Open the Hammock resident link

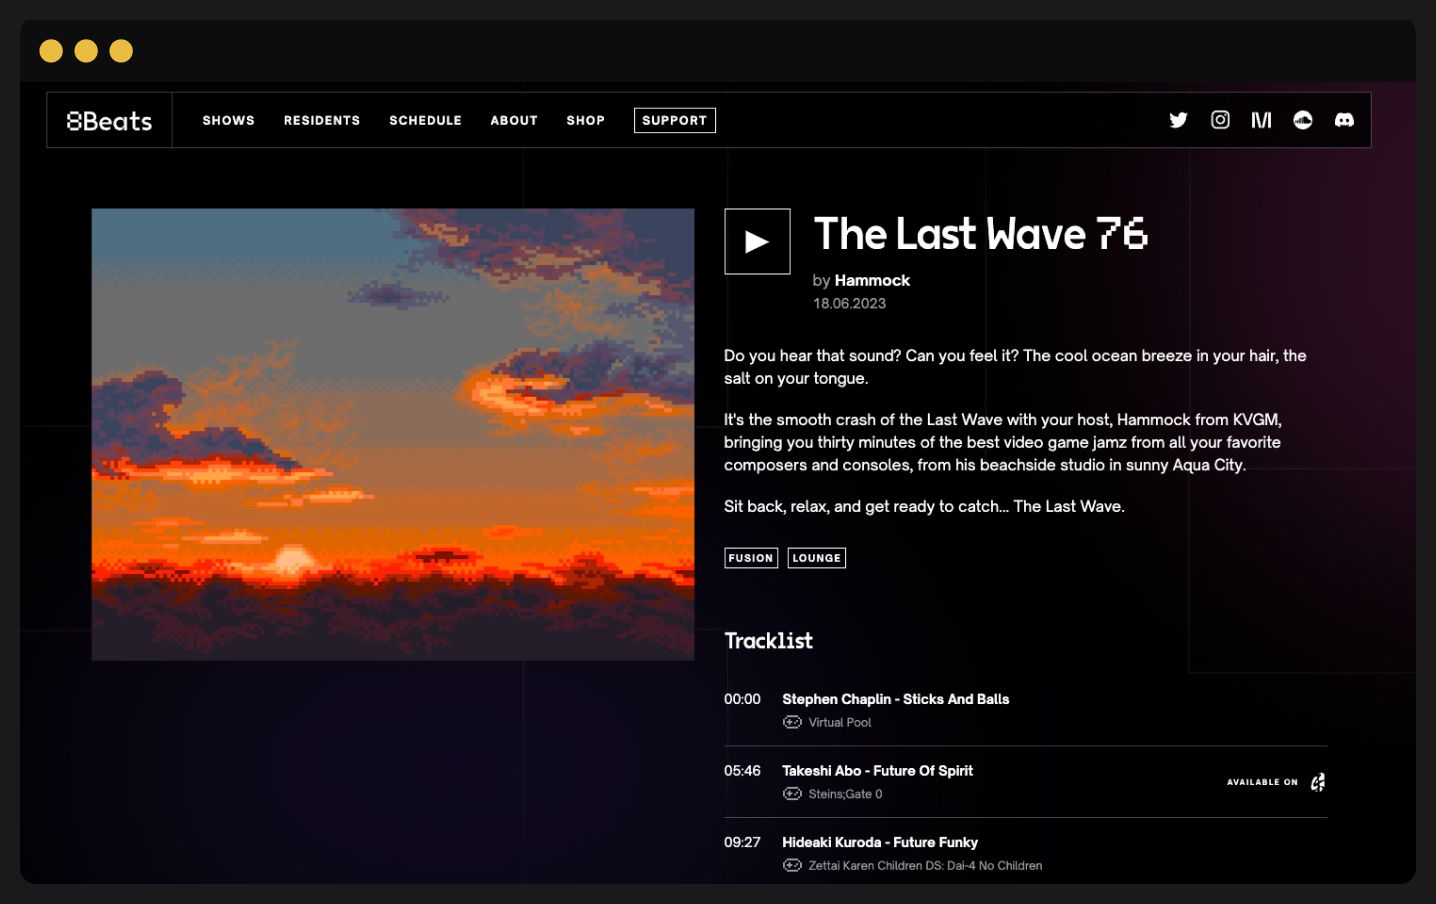pyautogui.click(x=872, y=281)
